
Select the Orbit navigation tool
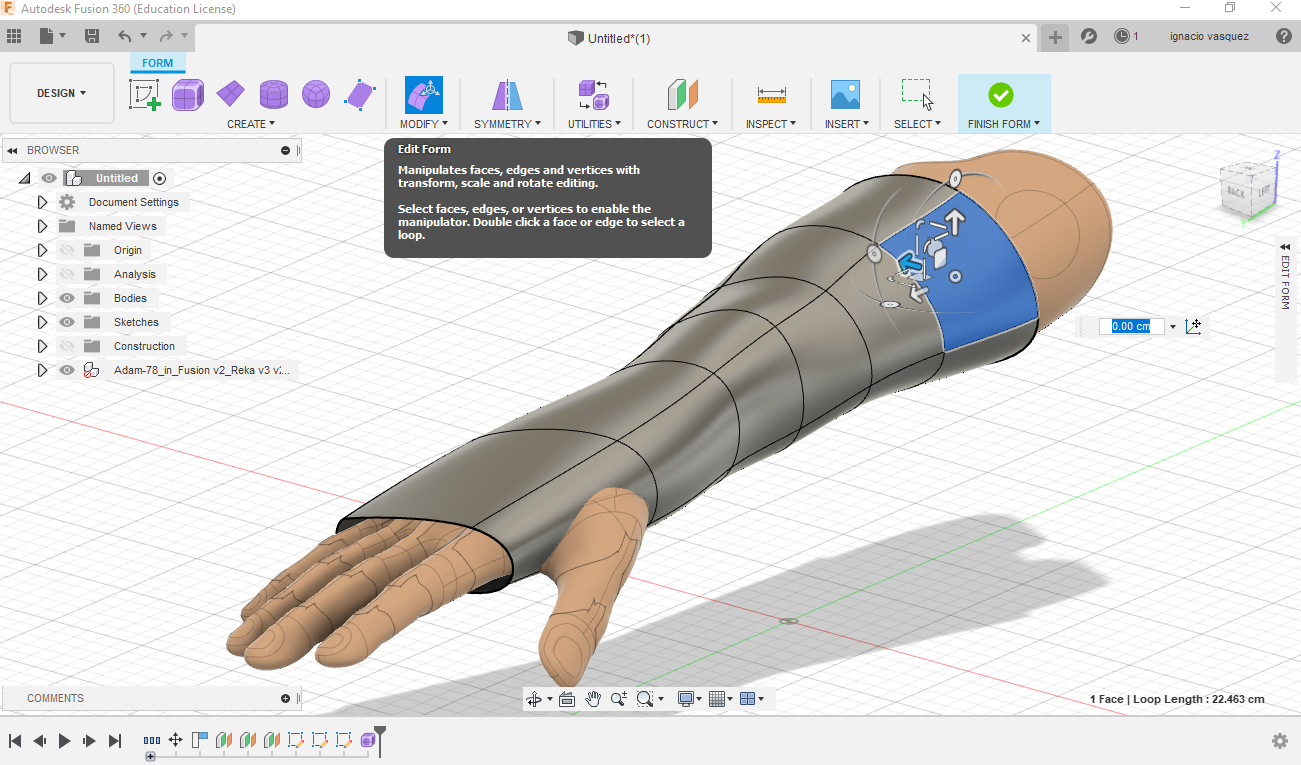[x=534, y=699]
